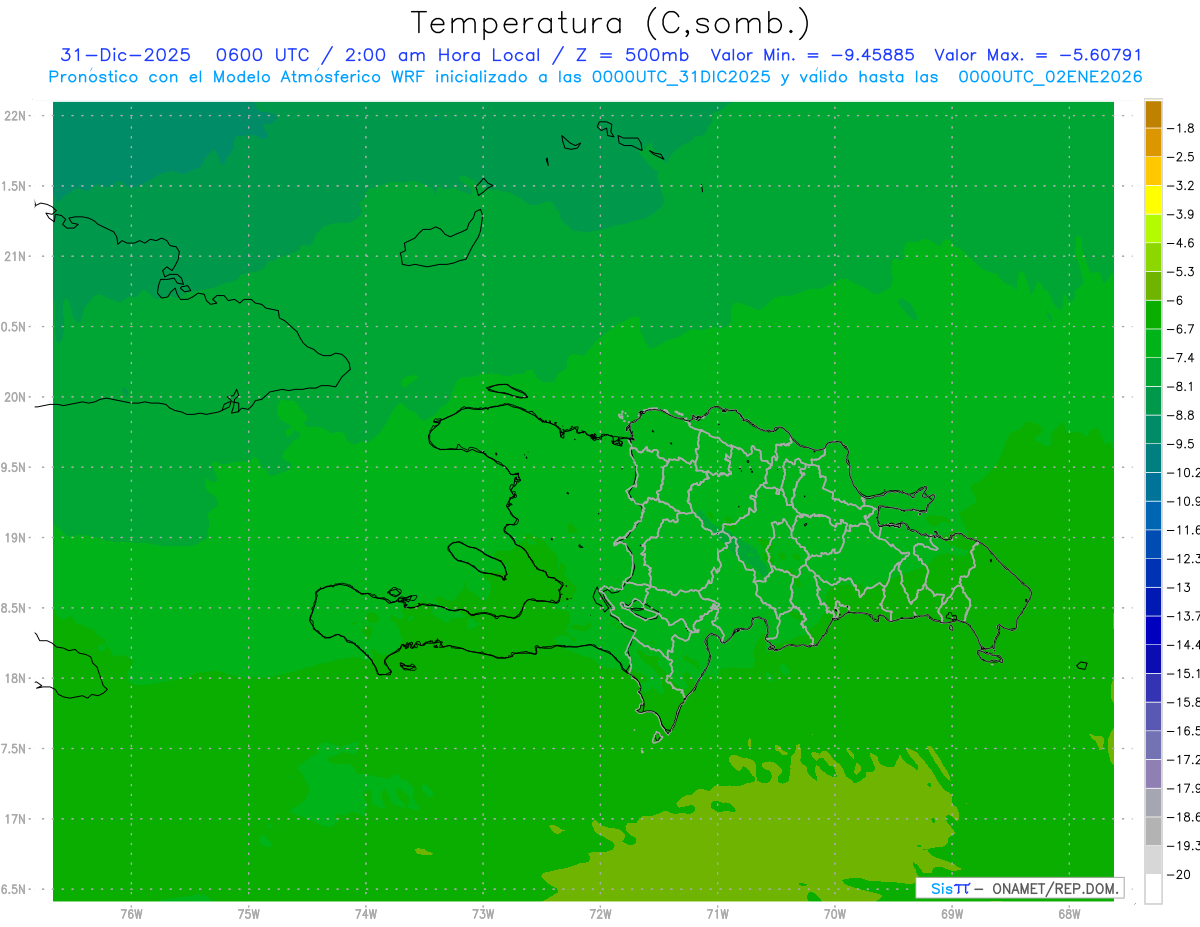Pick the yellow swatch between -3.2 and -3.9
The width and height of the screenshot is (1200, 927).
(1153, 200)
